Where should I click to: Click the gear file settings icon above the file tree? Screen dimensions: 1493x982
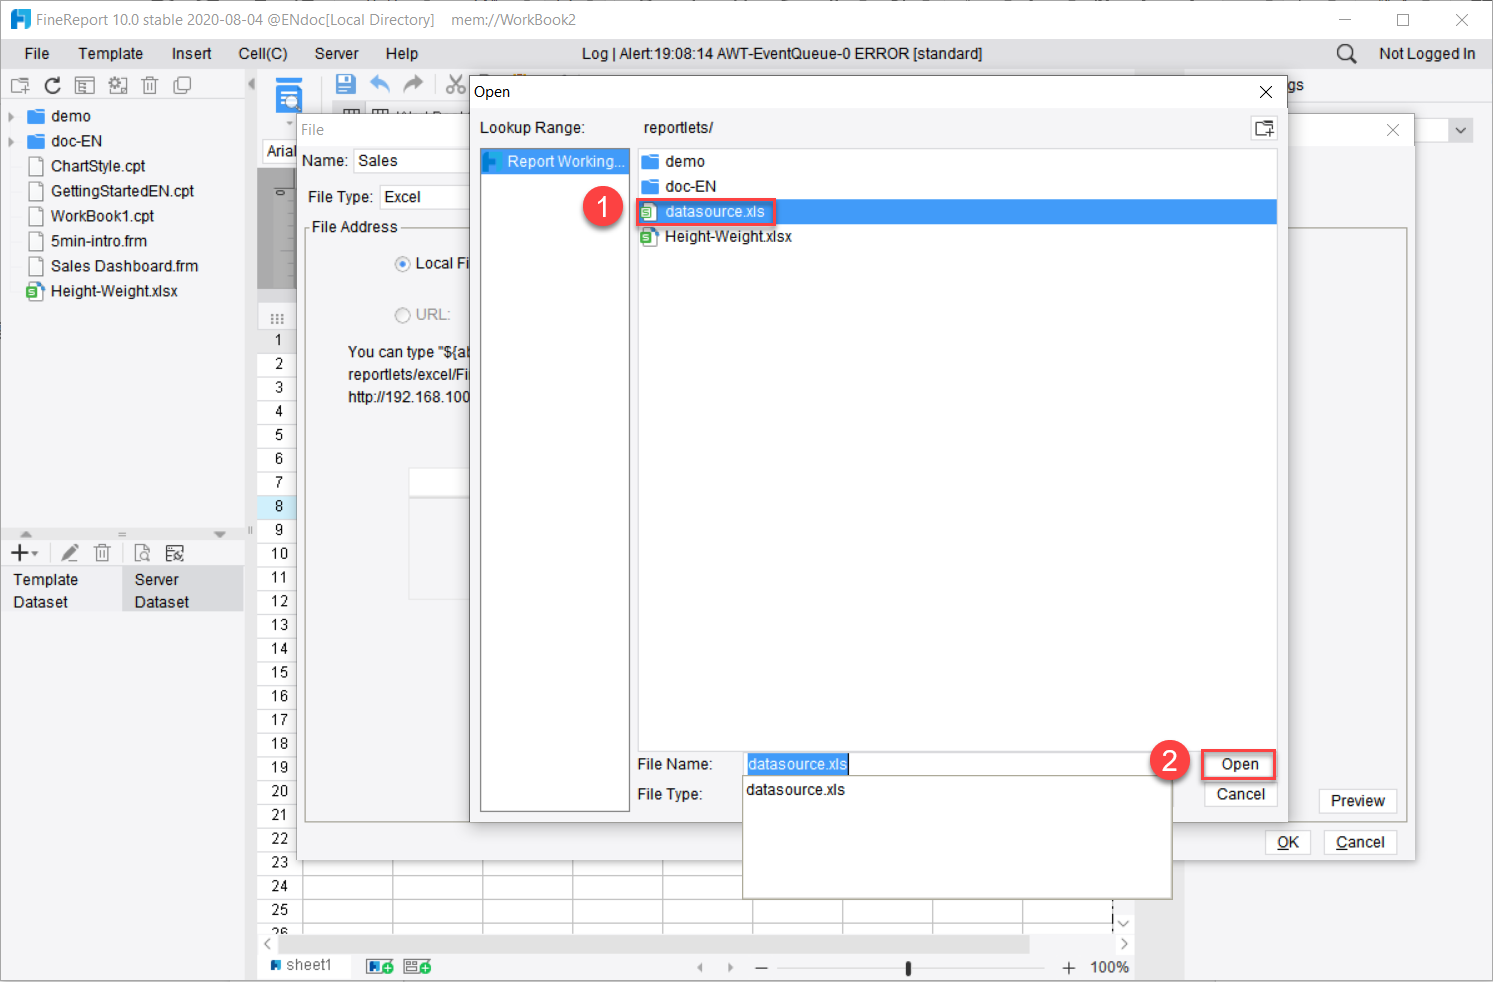[118, 86]
